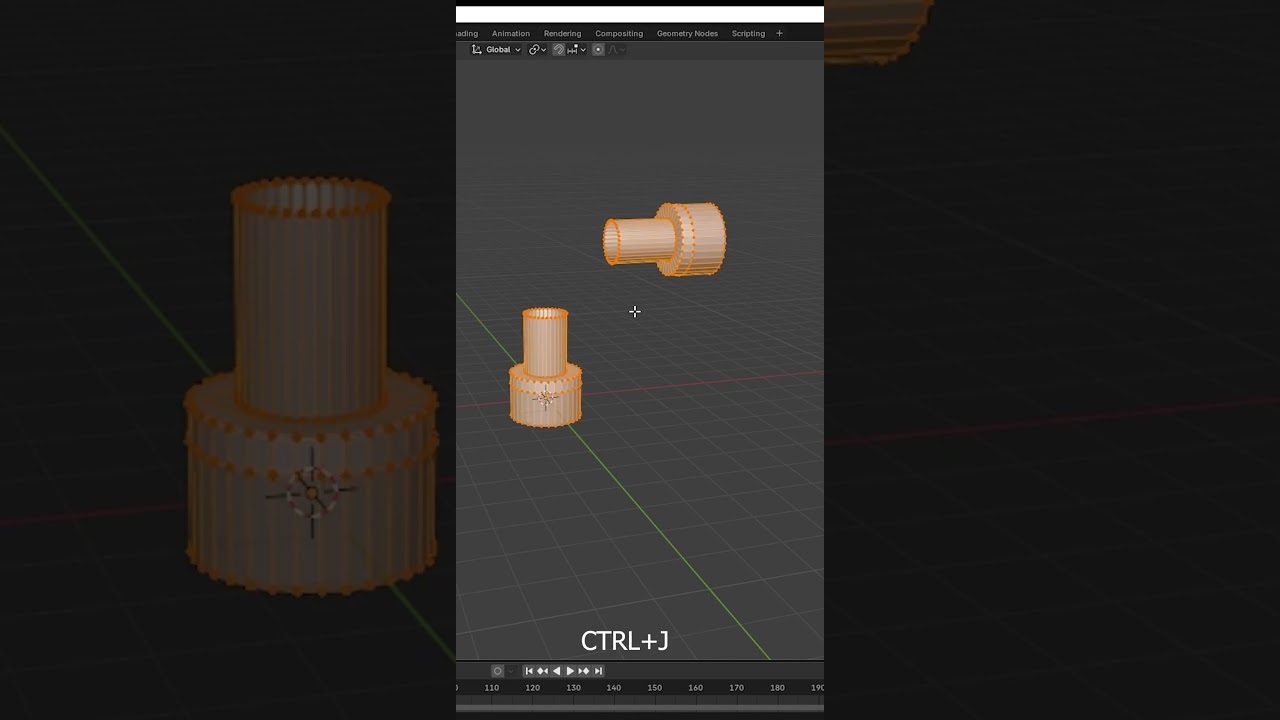This screenshot has height=720, width=1280.
Task: Play the animation in reverse
Action: click(x=557, y=671)
